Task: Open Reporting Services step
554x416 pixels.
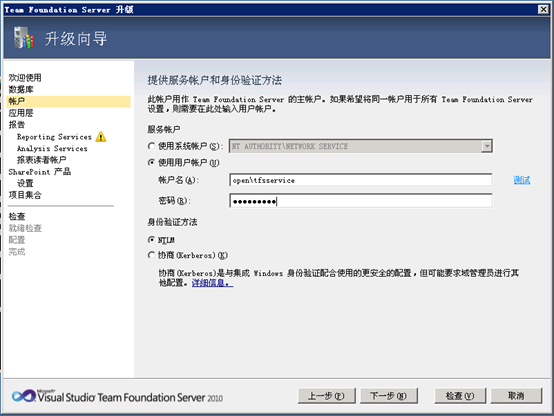Action: pyautogui.click(x=54, y=137)
